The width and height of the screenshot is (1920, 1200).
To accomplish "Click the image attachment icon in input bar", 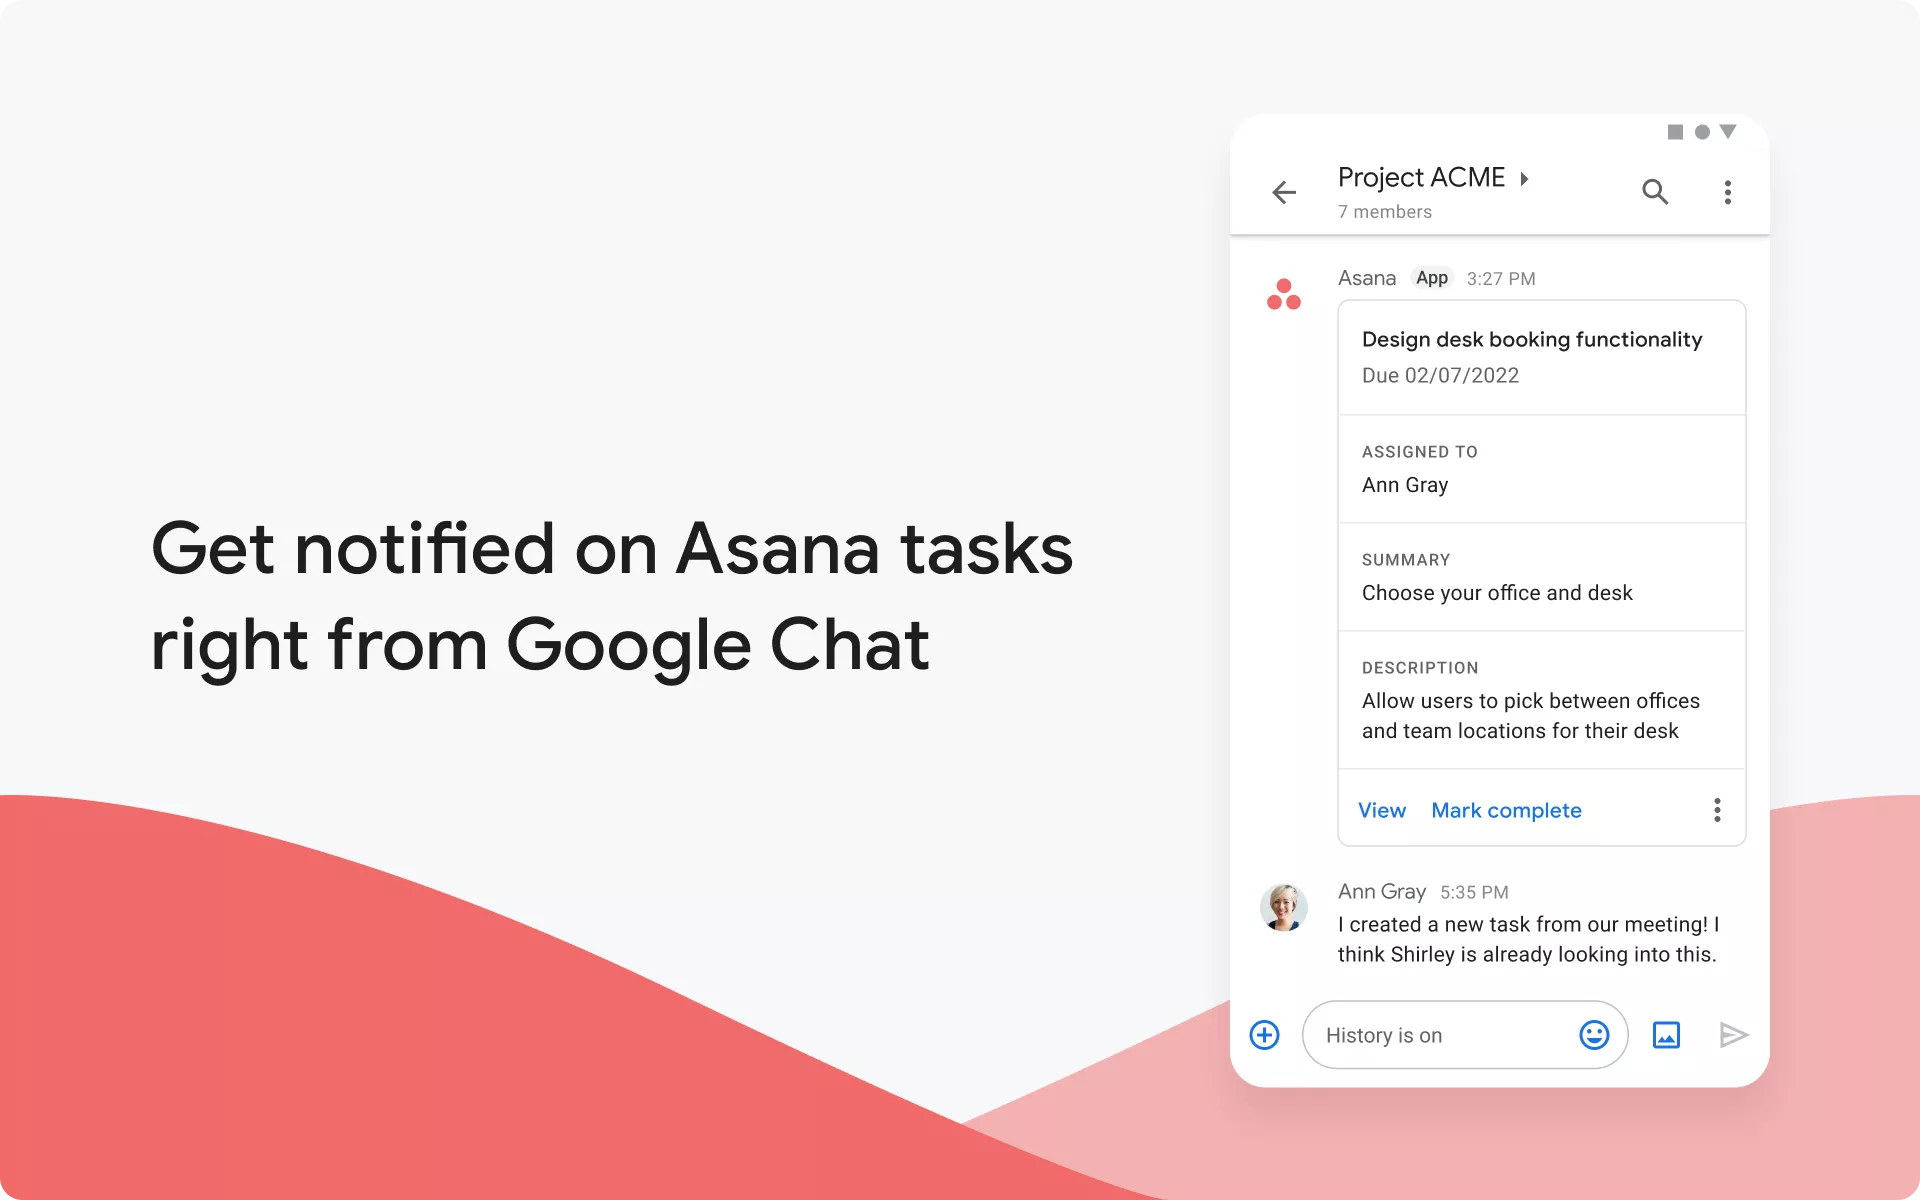I will [x=1668, y=1035].
